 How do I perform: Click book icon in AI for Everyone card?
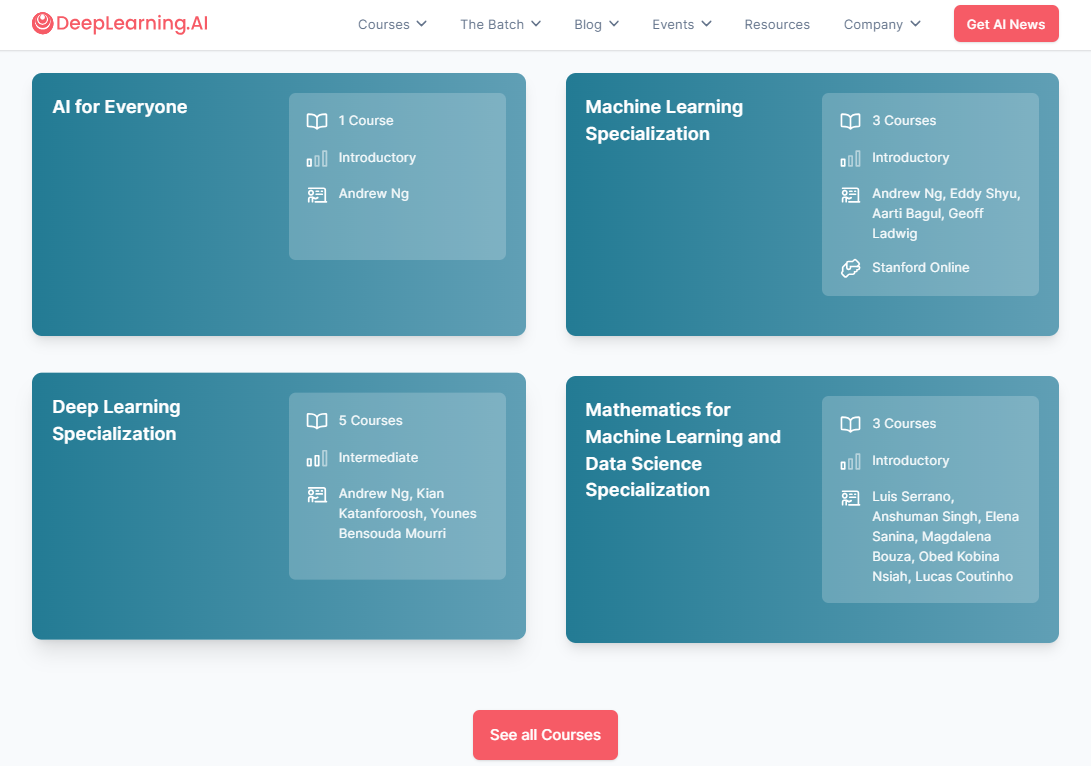pyautogui.click(x=317, y=121)
